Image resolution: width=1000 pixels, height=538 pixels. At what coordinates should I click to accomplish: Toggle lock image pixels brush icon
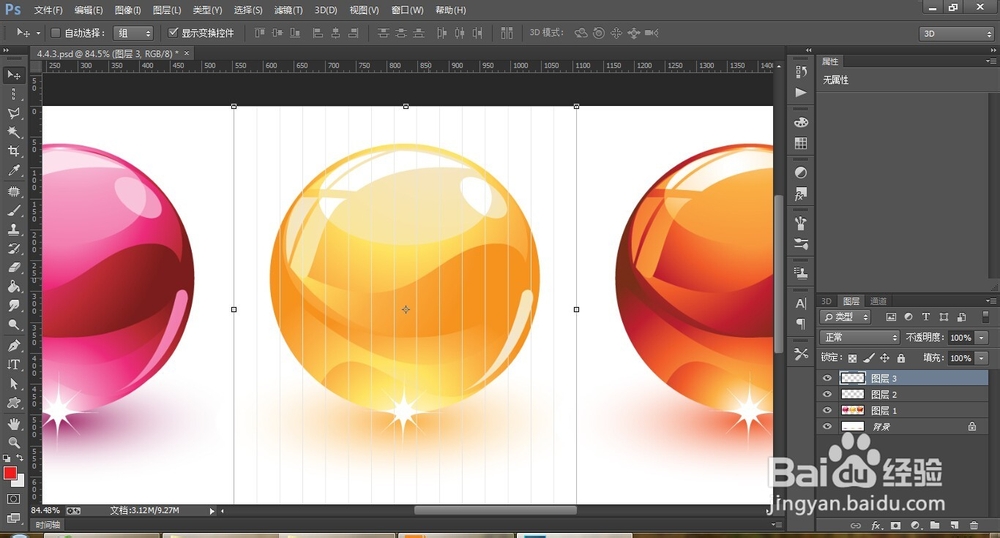(x=869, y=358)
